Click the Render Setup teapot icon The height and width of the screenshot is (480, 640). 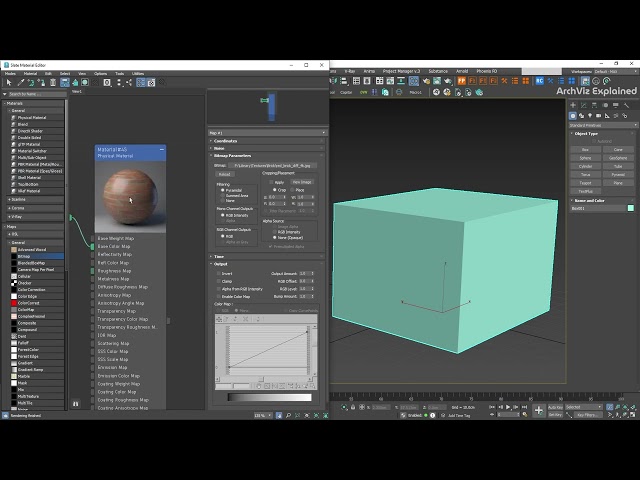(427, 81)
